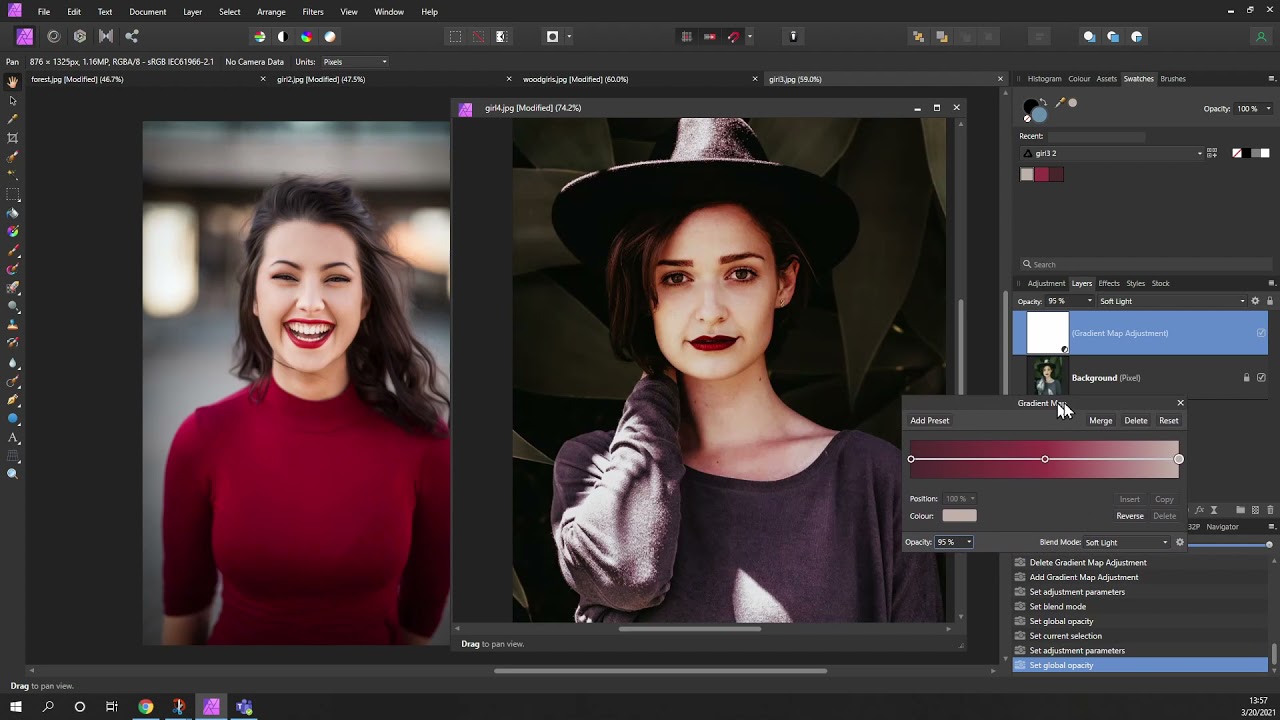
Task: Switch to the Develop Persona icon
Action: [80, 36]
